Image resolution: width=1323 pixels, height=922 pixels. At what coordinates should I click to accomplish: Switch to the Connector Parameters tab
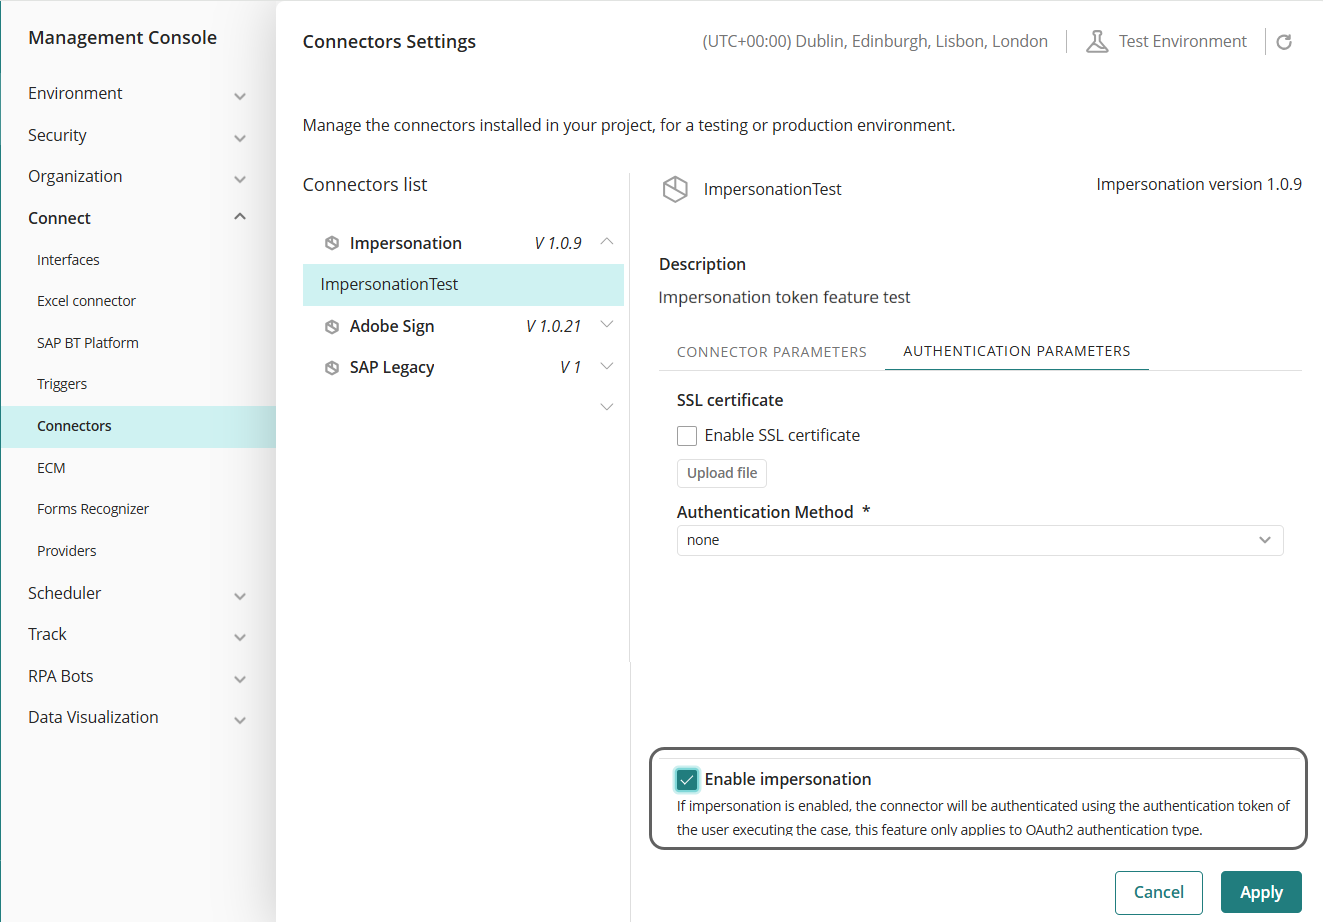point(771,351)
